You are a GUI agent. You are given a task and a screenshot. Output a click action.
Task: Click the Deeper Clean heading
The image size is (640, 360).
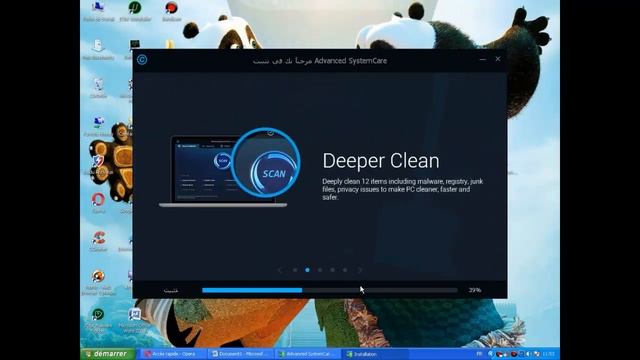[x=381, y=161]
